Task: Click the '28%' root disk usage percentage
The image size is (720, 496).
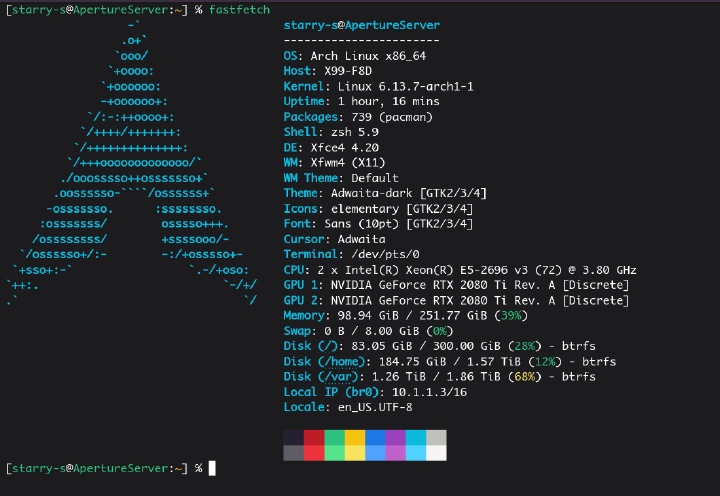Action: [x=525, y=346]
